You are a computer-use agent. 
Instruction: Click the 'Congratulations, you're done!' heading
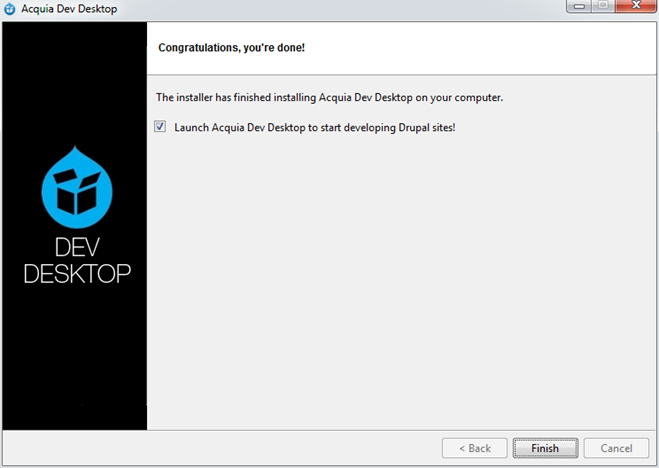pos(231,47)
